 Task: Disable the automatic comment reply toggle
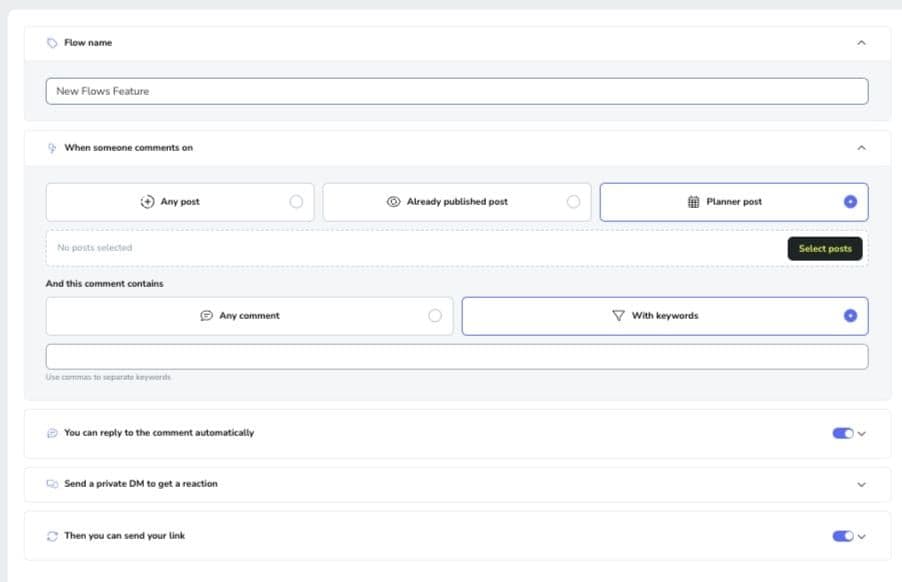(x=843, y=433)
